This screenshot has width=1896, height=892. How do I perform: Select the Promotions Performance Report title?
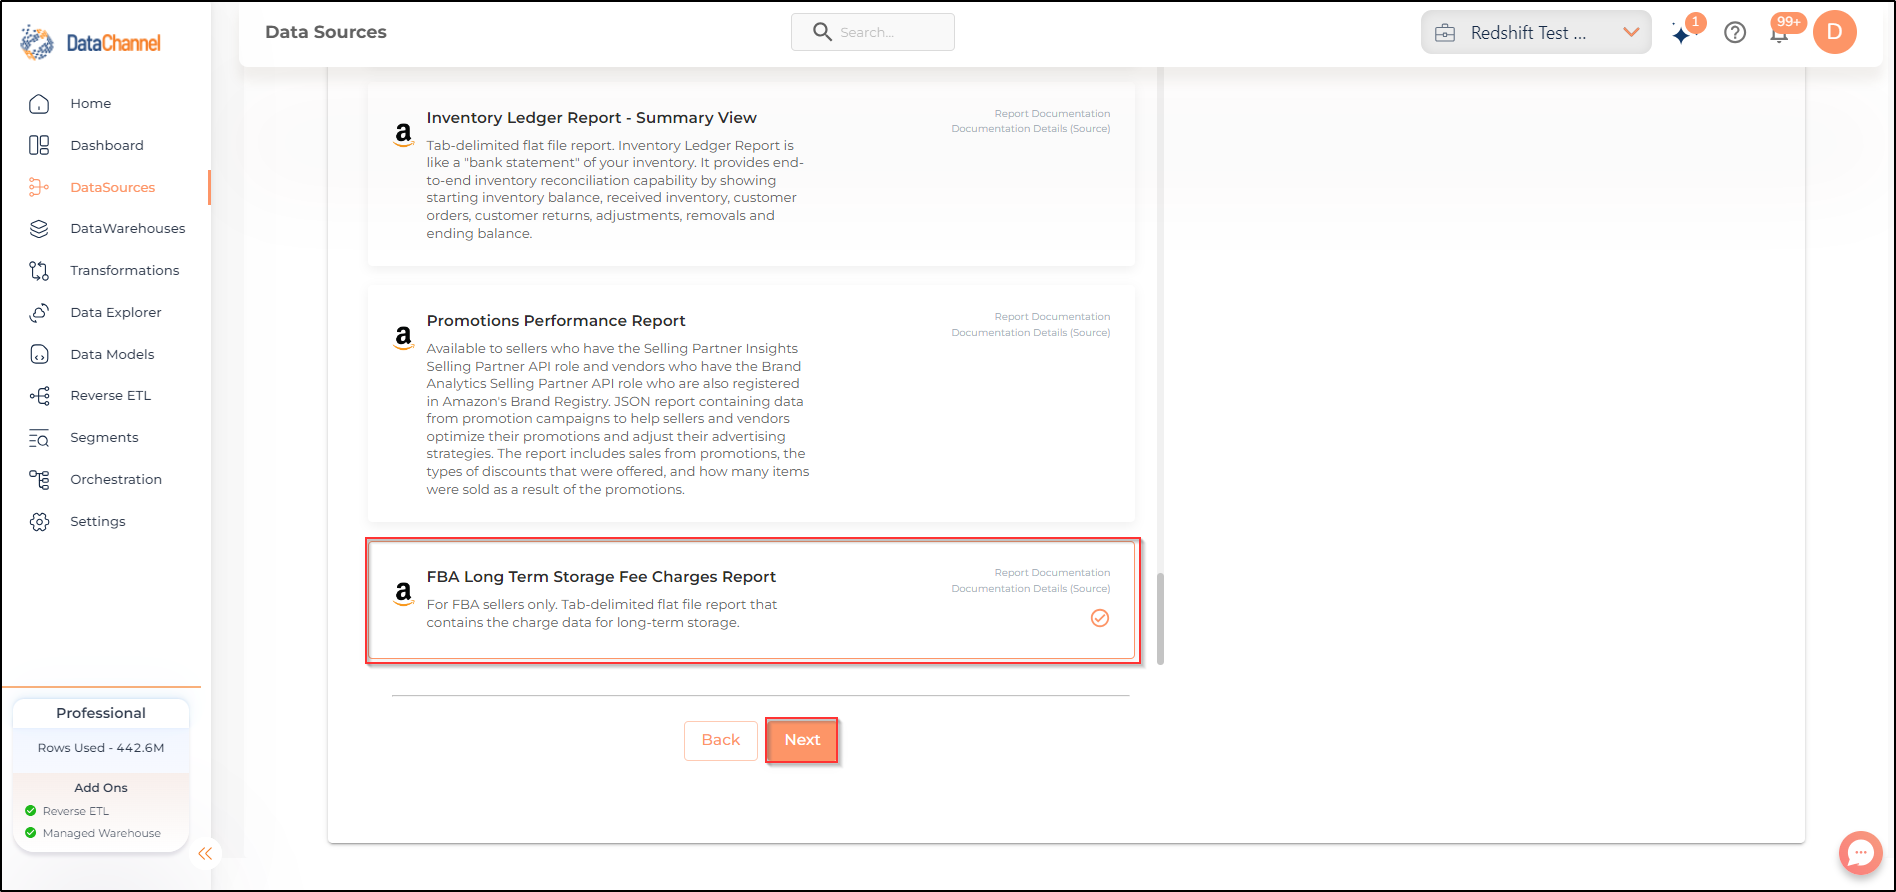pos(556,321)
